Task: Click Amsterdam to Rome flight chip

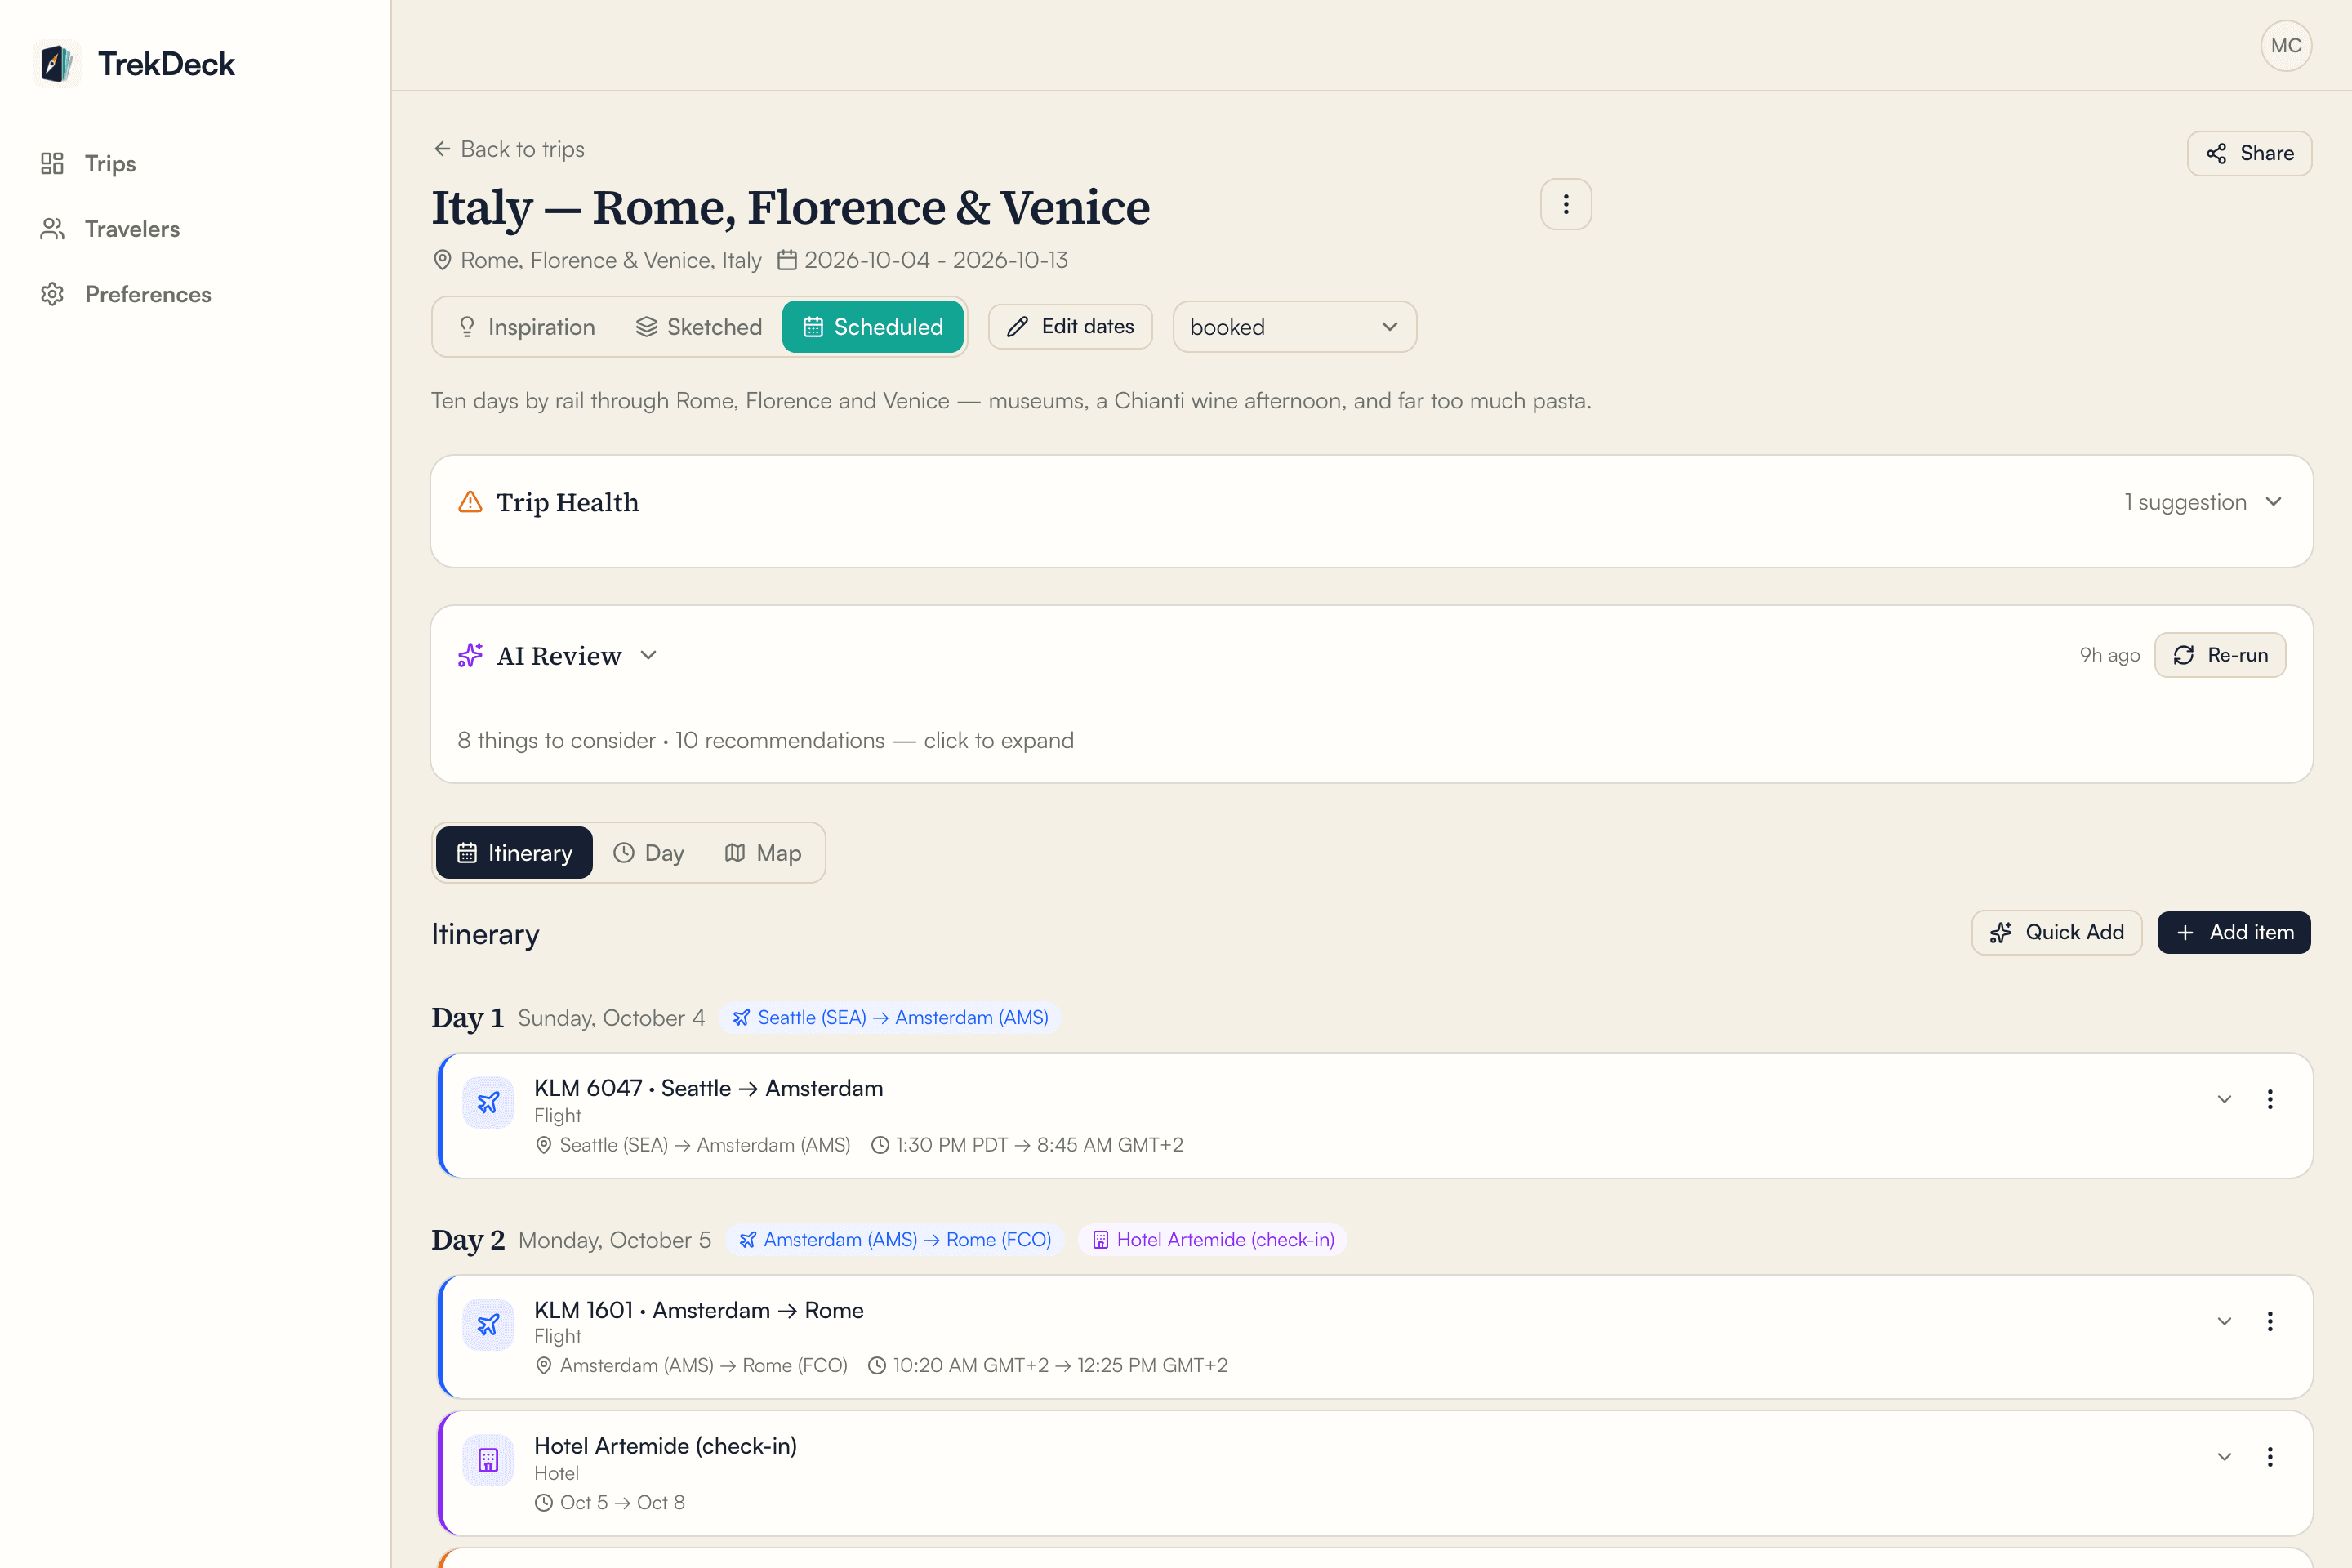Action: [895, 1239]
